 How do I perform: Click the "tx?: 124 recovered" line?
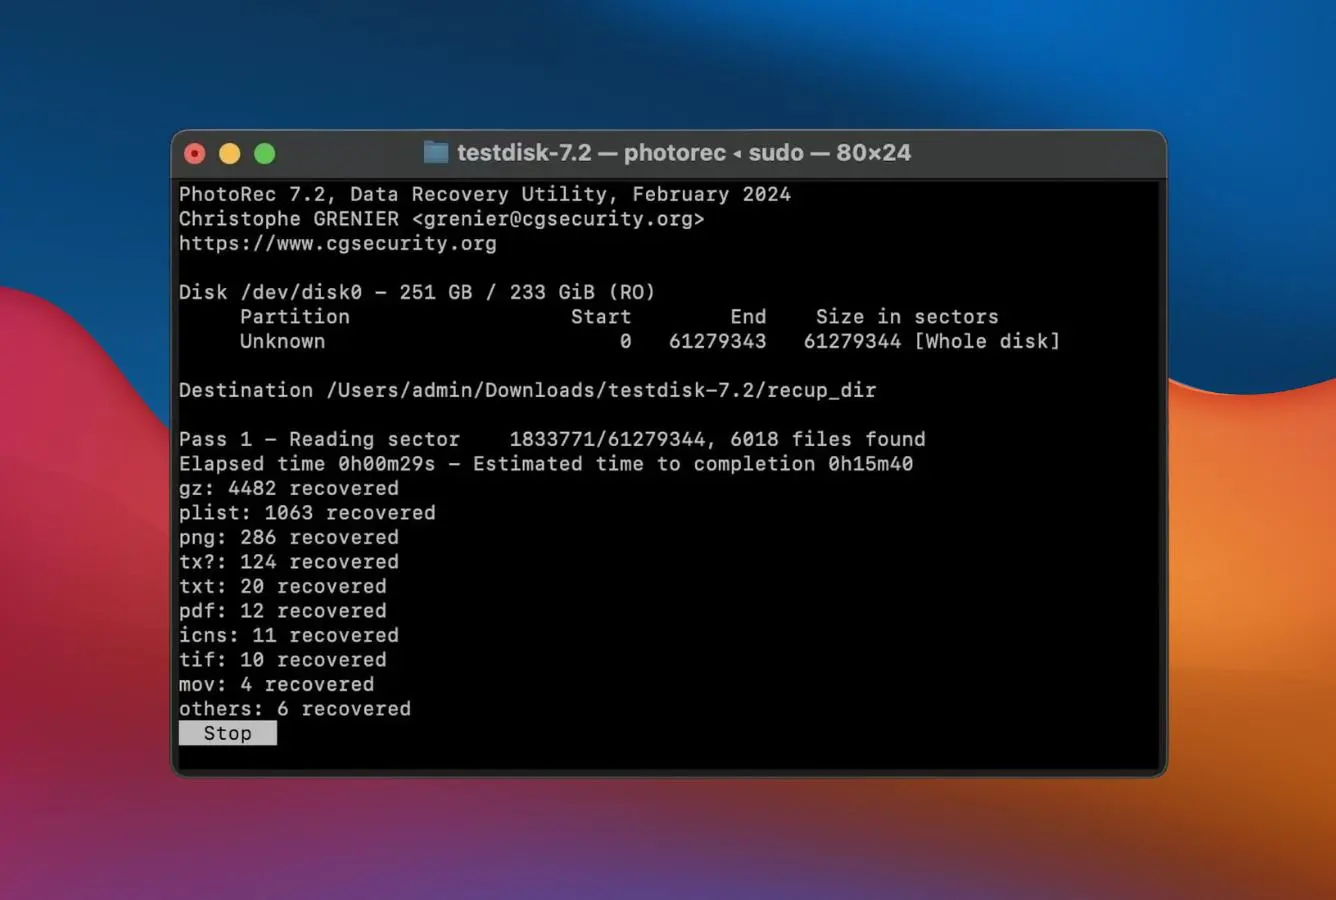(x=289, y=562)
